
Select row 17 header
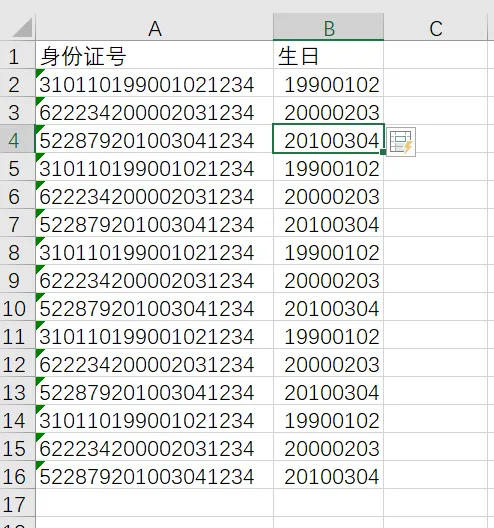click(18, 503)
